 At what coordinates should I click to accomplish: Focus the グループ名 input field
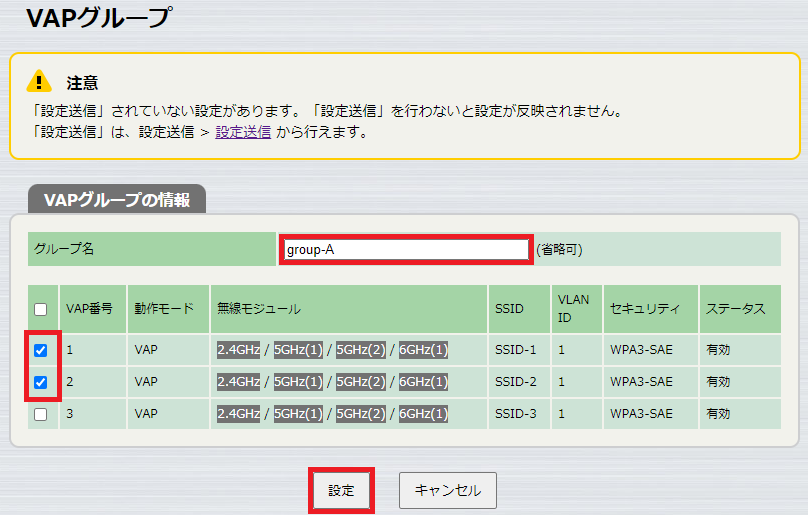[405, 249]
